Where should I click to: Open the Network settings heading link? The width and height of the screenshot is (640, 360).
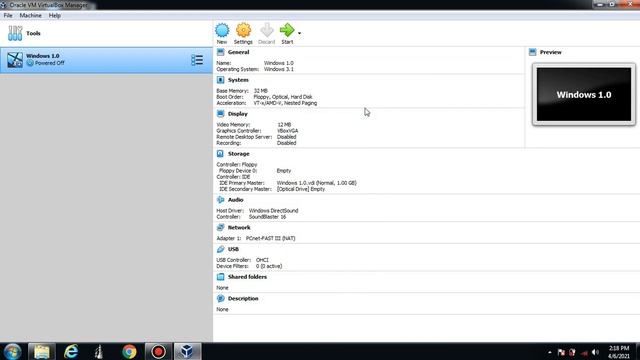click(x=239, y=227)
